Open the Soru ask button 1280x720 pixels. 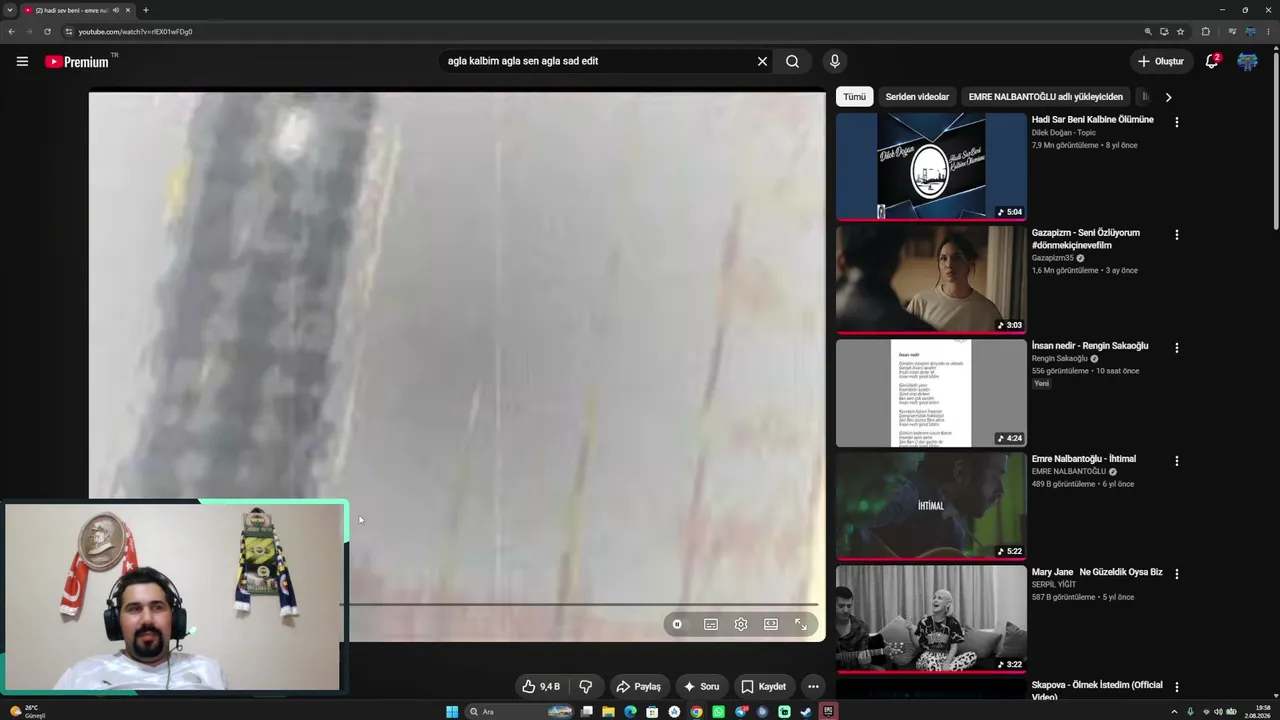701,686
